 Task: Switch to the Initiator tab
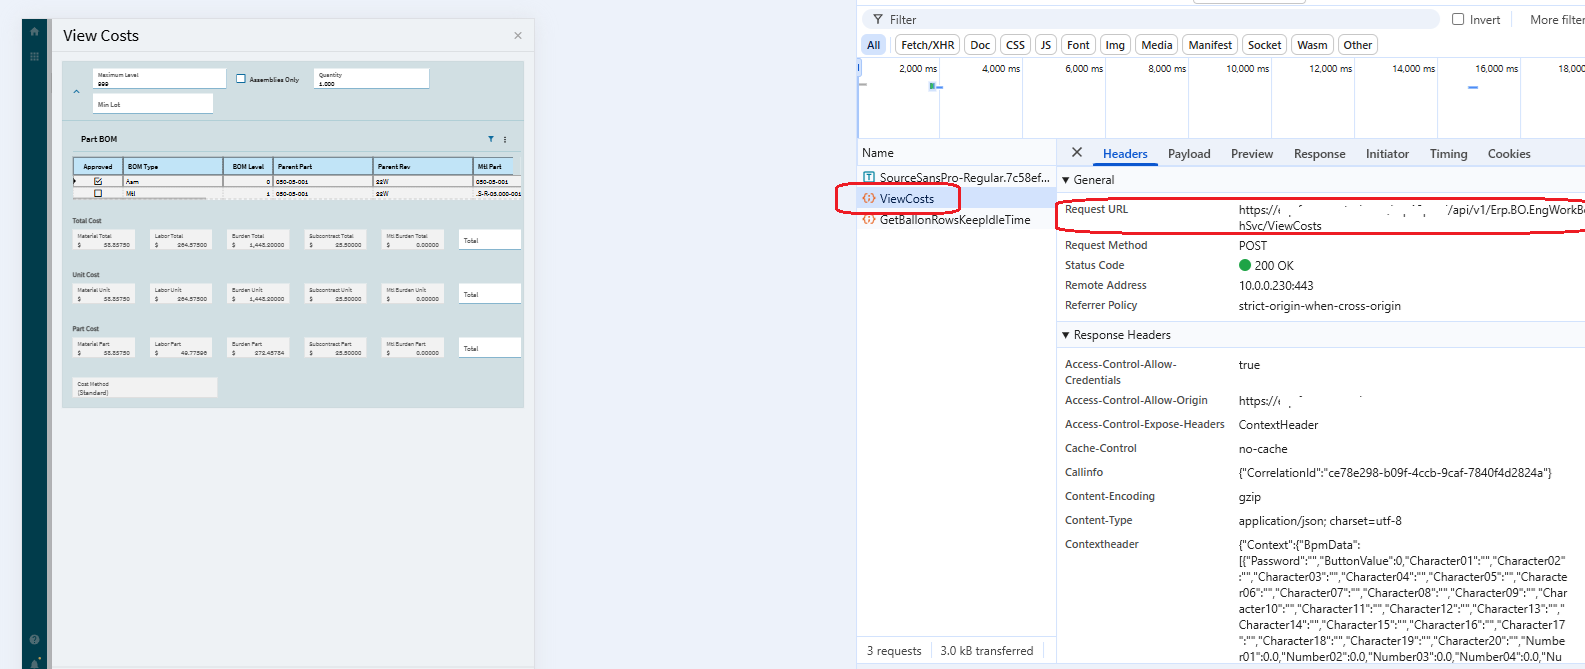(x=1387, y=154)
